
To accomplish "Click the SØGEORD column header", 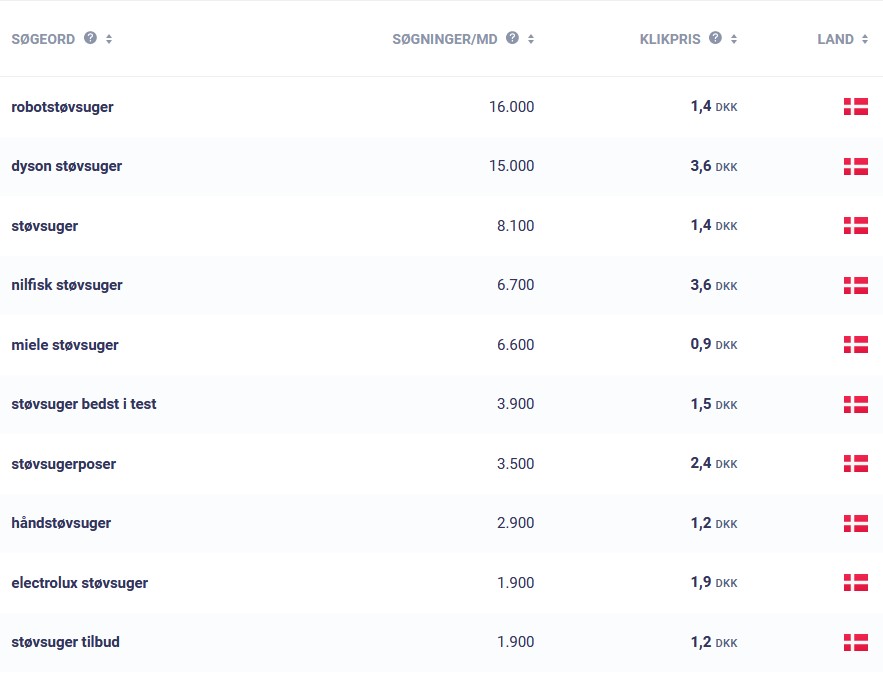I will [43, 39].
